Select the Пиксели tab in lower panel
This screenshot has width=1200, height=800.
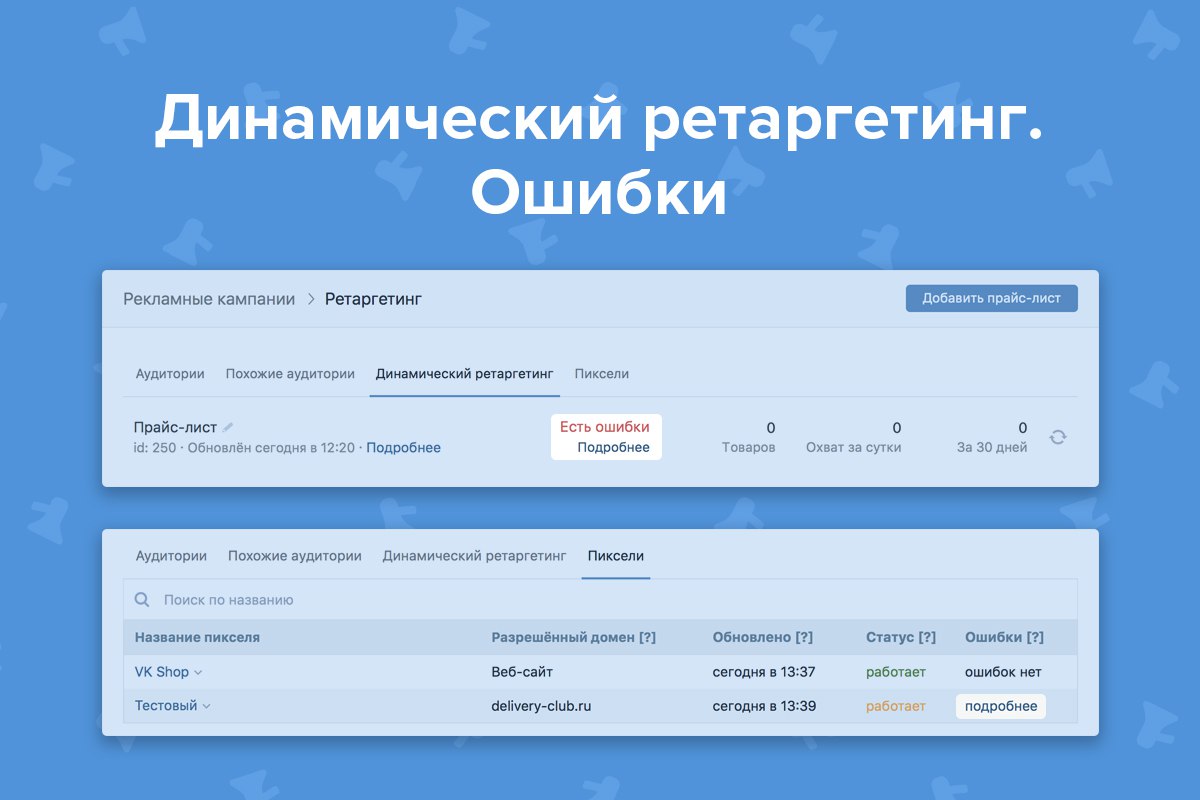(x=616, y=556)
